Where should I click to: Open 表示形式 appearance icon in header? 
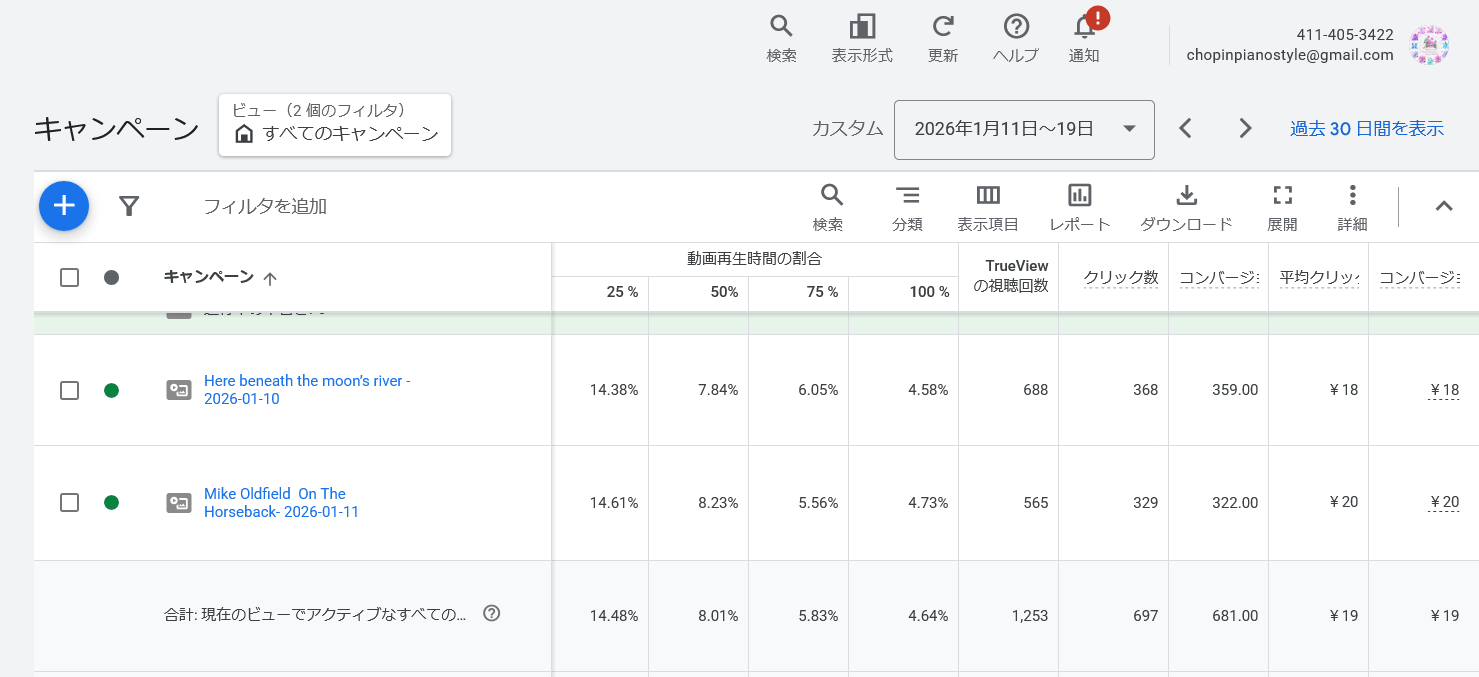click(861, 27)
